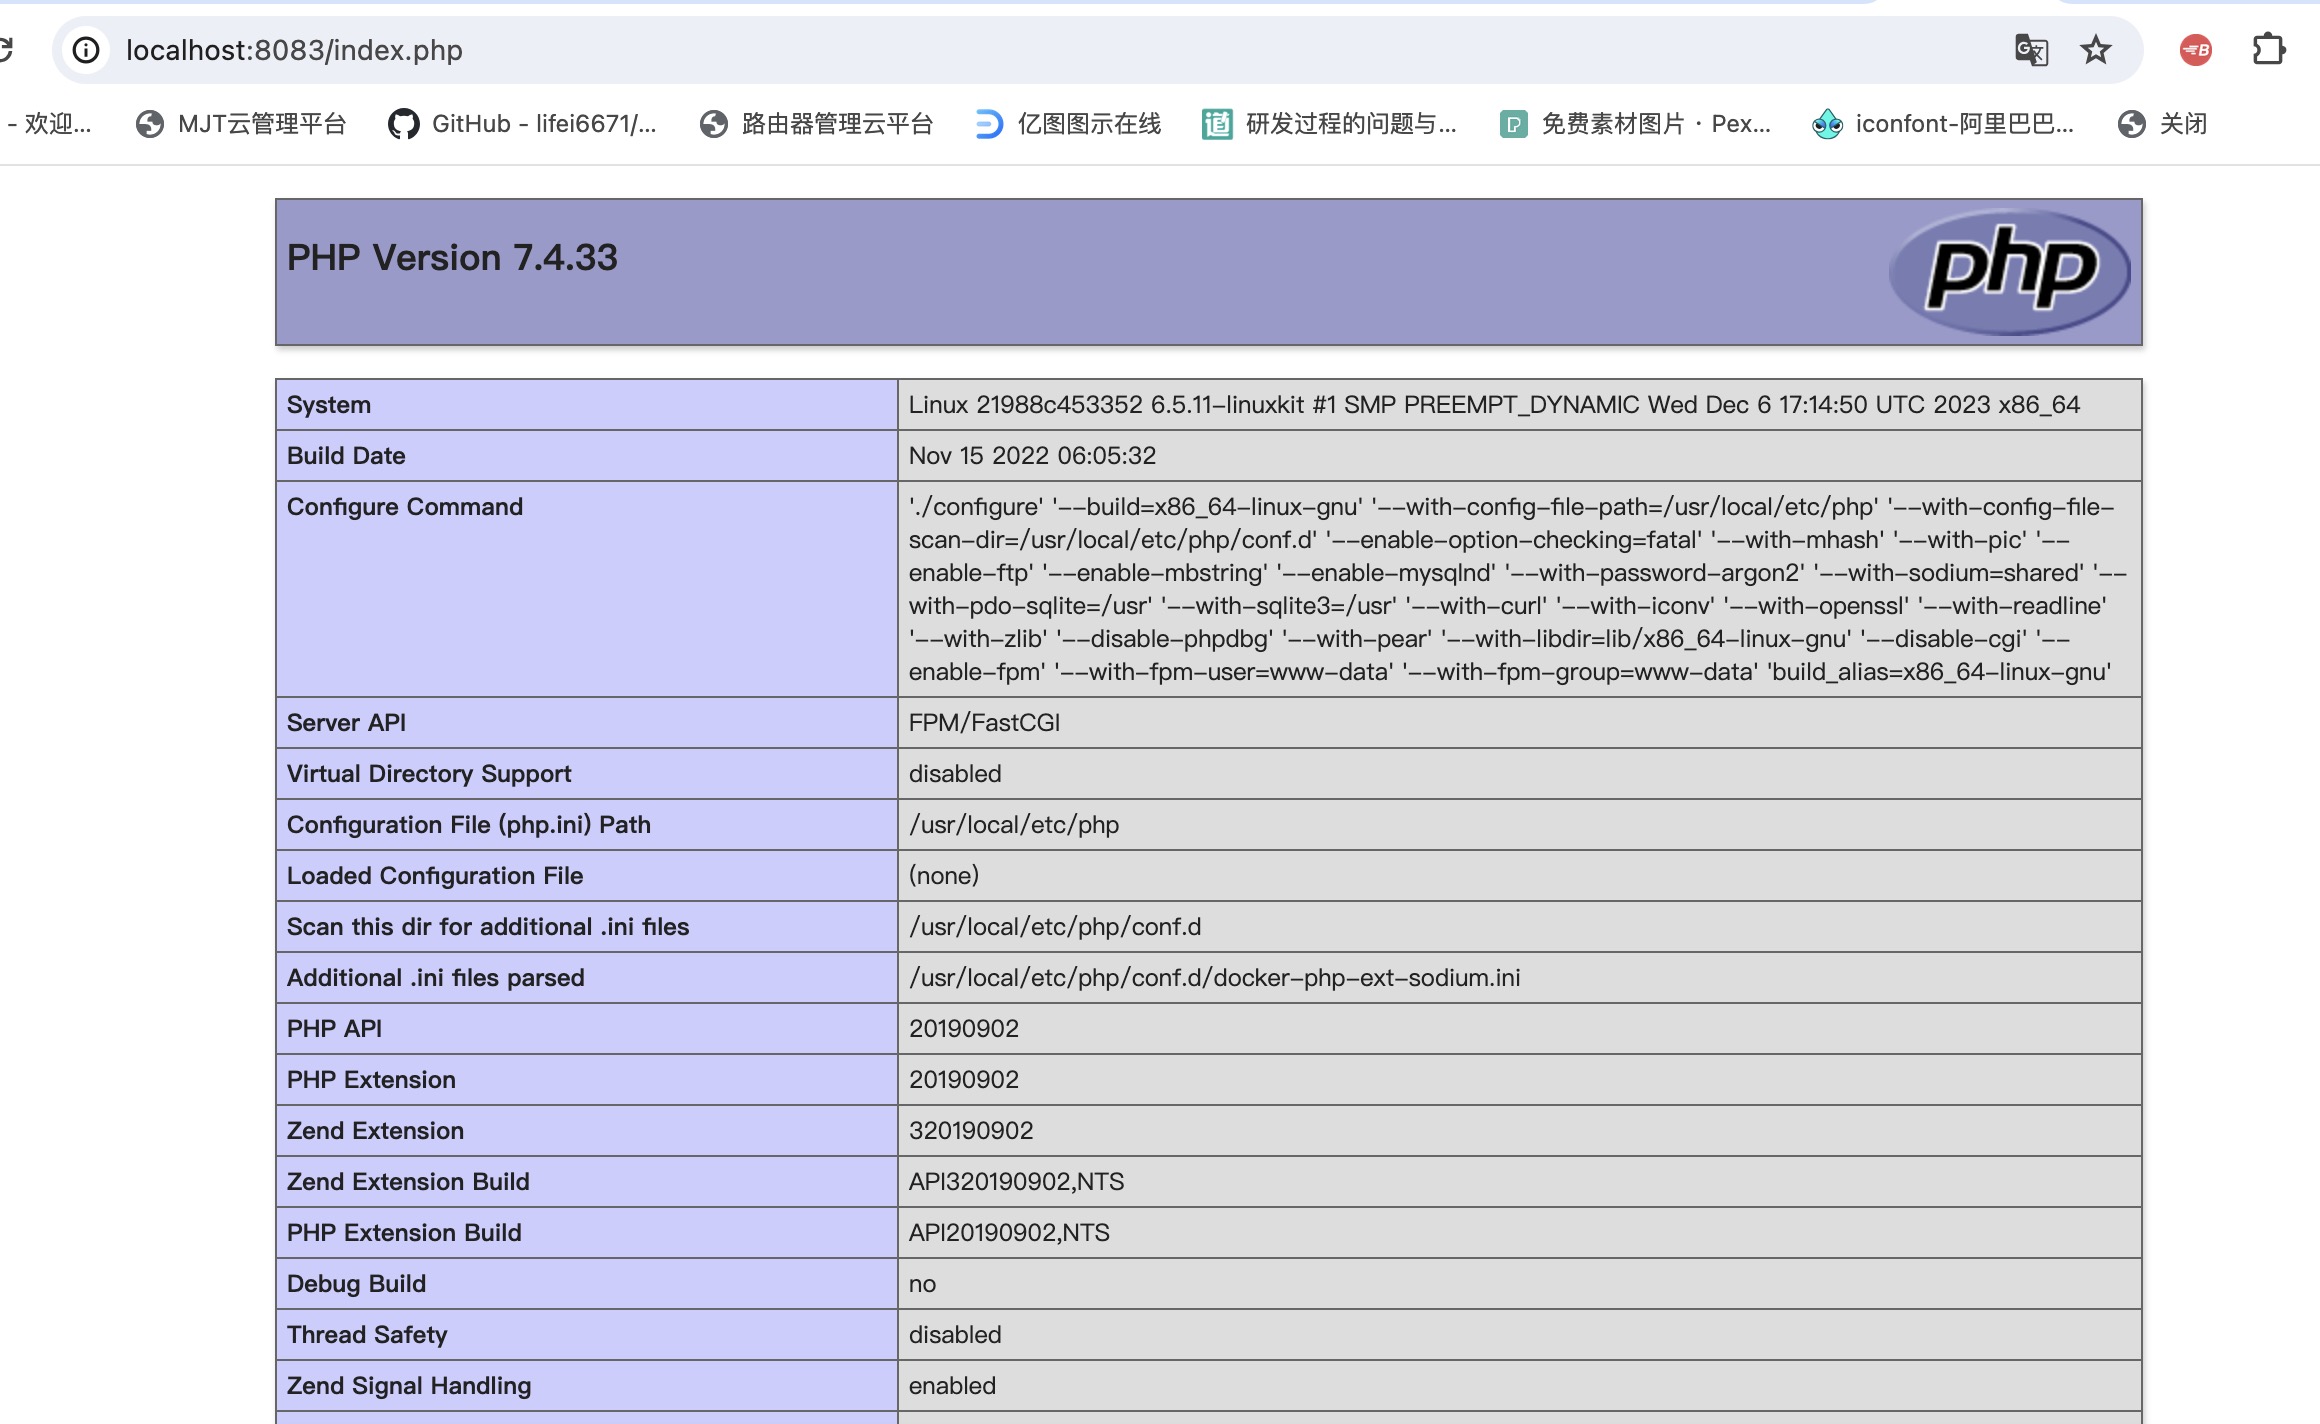Click the docker-php-ext-sodium.ini path value
2320x1424 pixels.
[1214, 978]
